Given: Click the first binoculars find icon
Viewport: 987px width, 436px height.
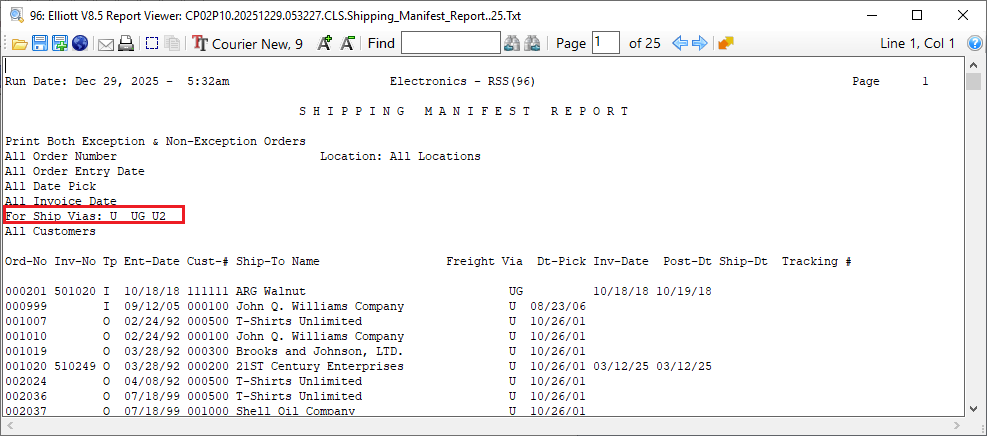Looking at the screenshot, I should click(x=512, y=43).
